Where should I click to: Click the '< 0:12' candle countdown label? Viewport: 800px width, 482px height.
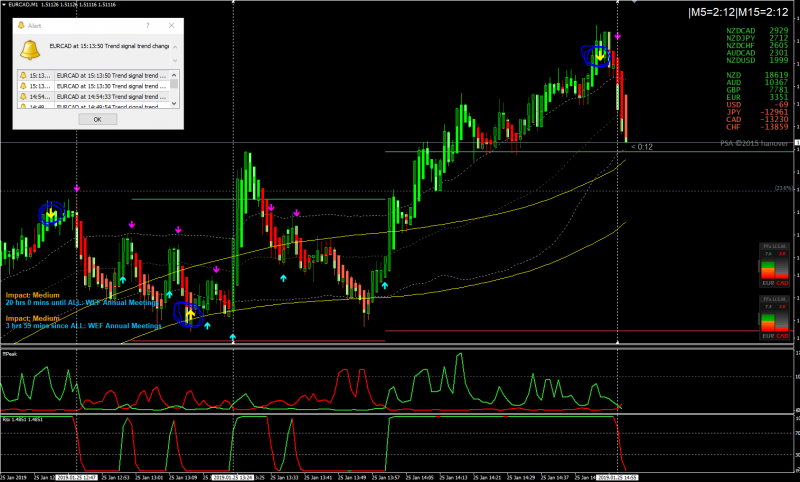(642, 147)
